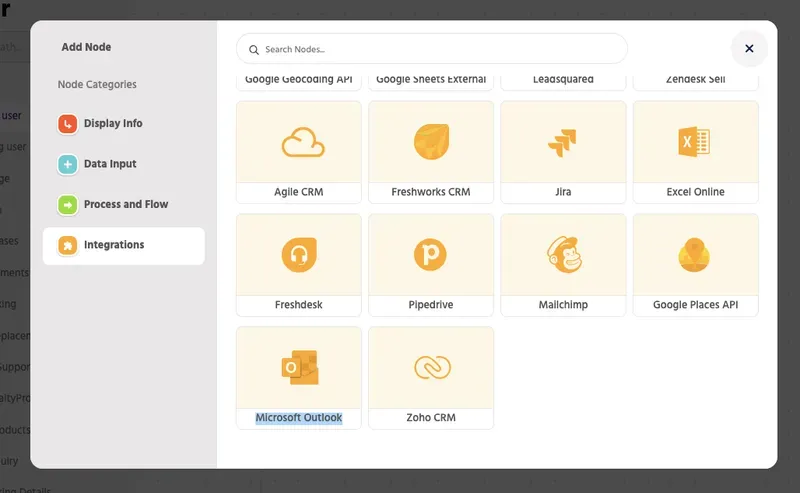Open the Data Input category
The height and width of the screenshot is (493, 800).
click(123, 164)
